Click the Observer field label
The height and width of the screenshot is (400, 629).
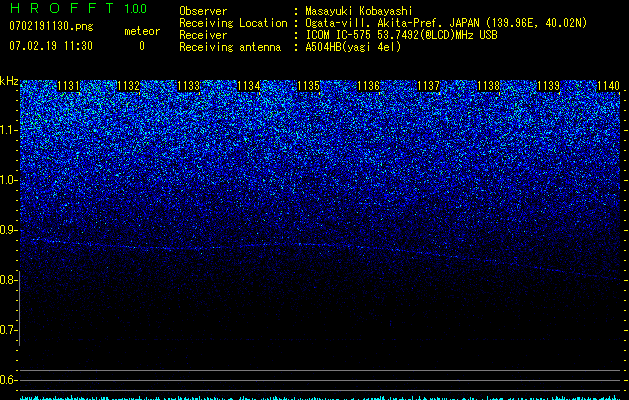(203, 11)
